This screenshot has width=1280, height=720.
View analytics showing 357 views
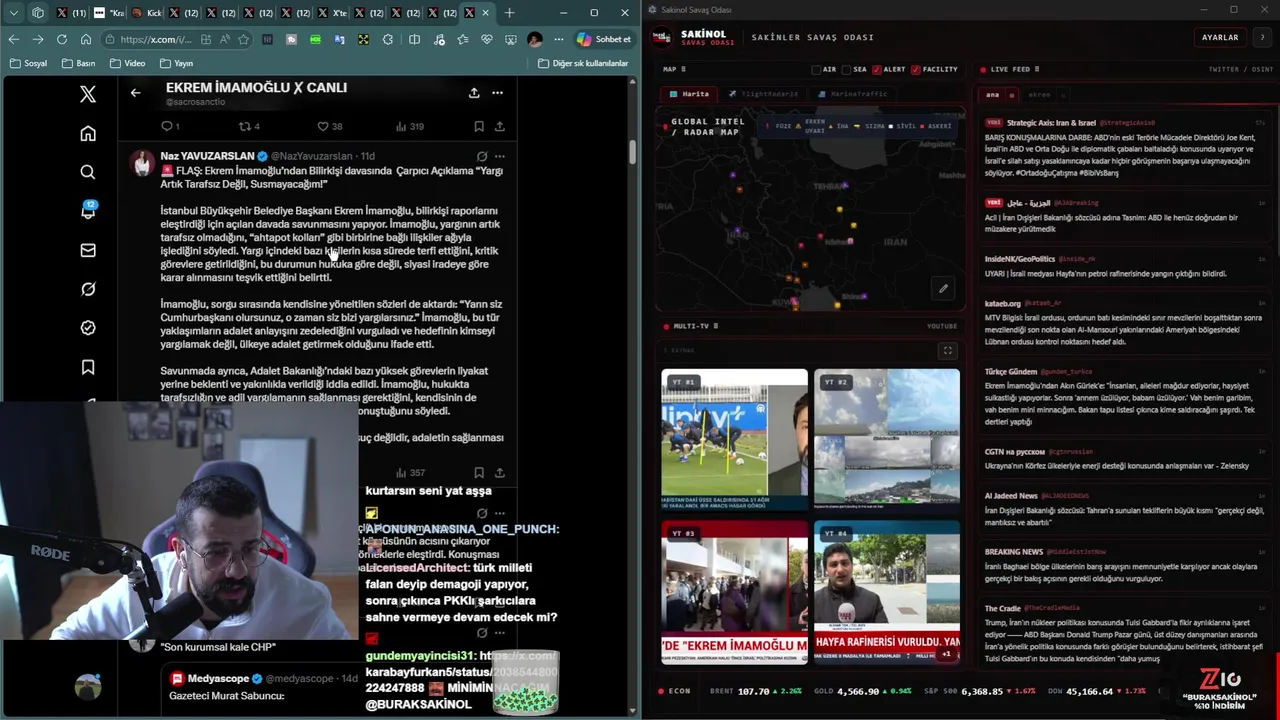(411, 473)
